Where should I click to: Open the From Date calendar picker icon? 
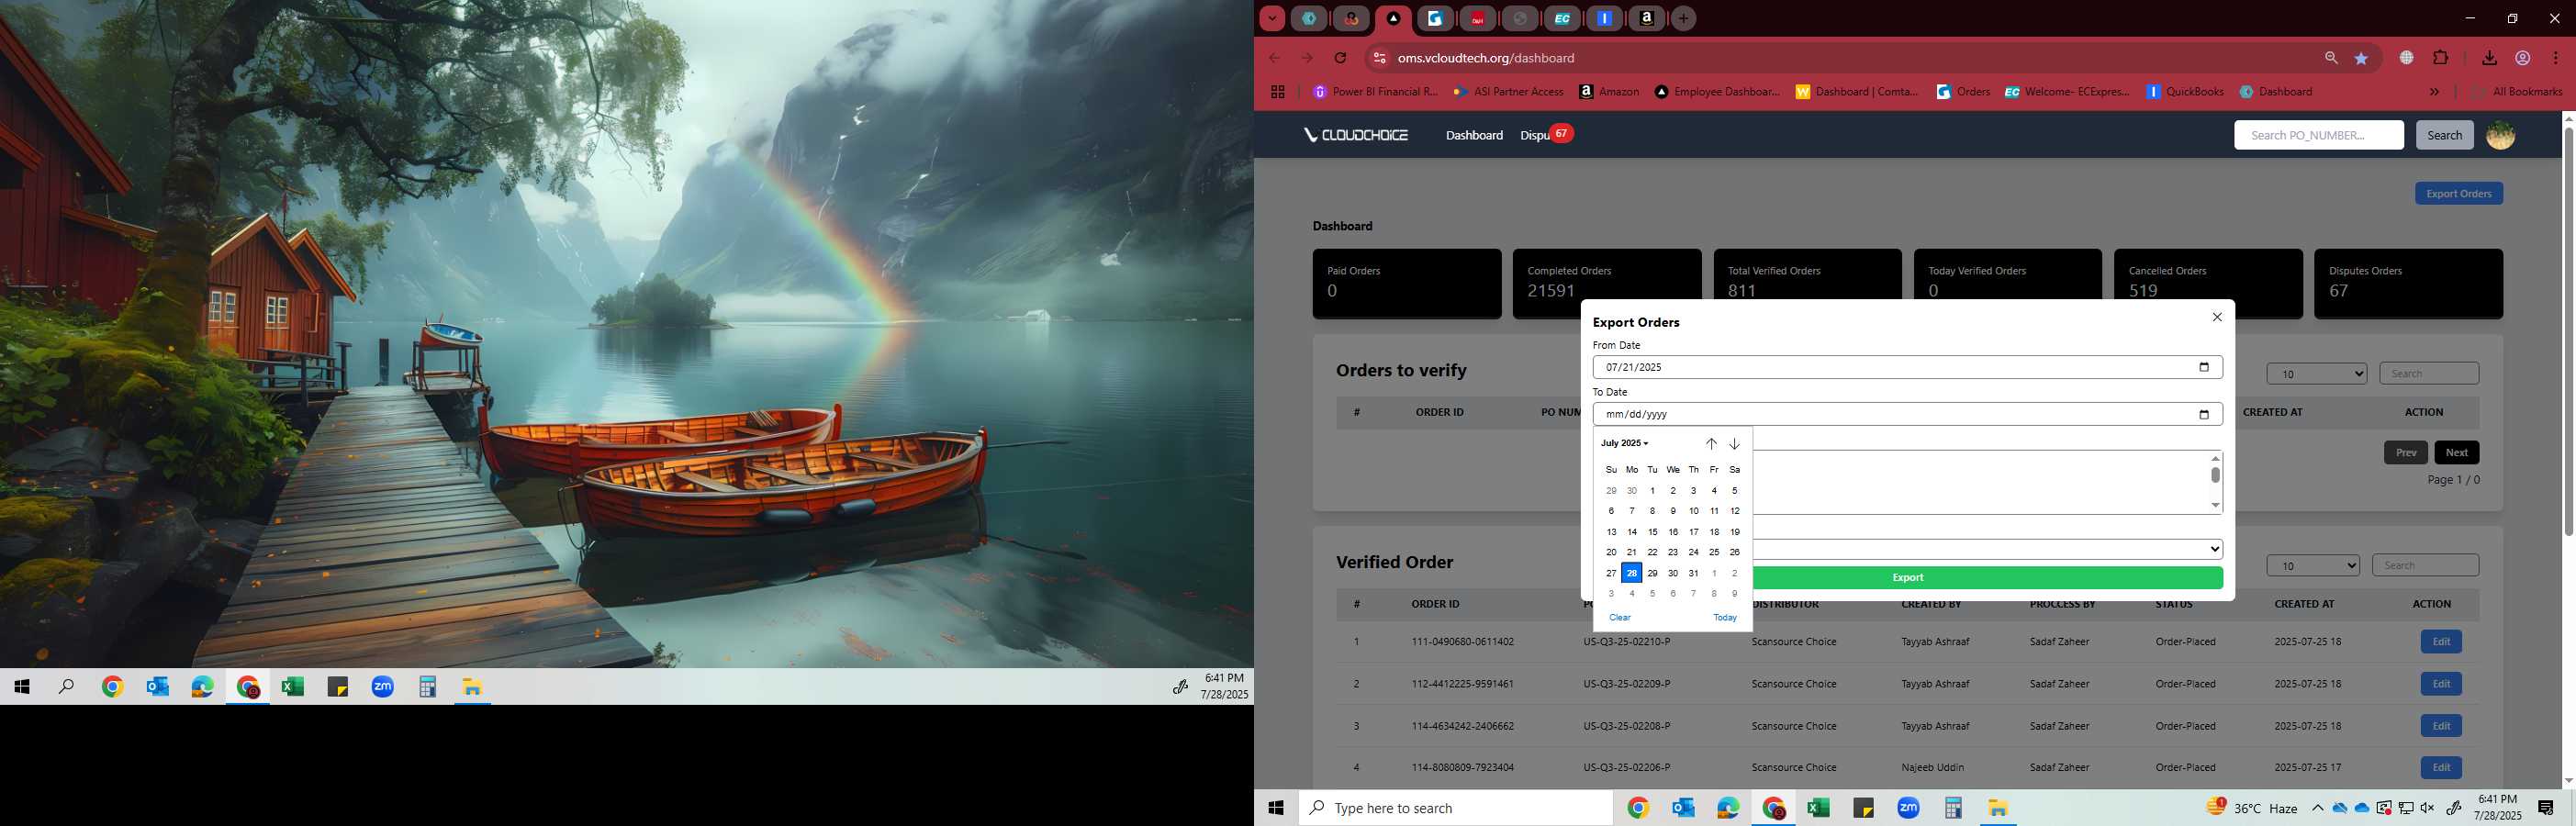pyautogui.click(x=2203, y=367)
